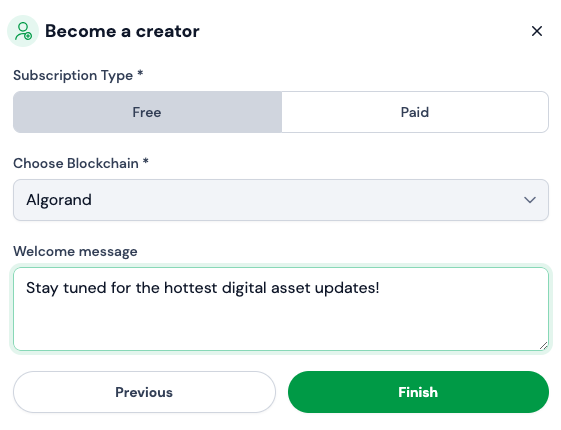Click the chevron arrow beside Algorand
Image resolution: width=561 pixels, height=430 pixels.
pos(530,200)
